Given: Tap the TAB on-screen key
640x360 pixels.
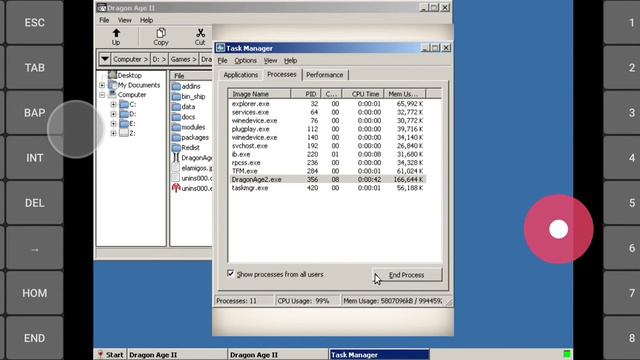Looking at the screenshot, I should (x=35, y=67).
